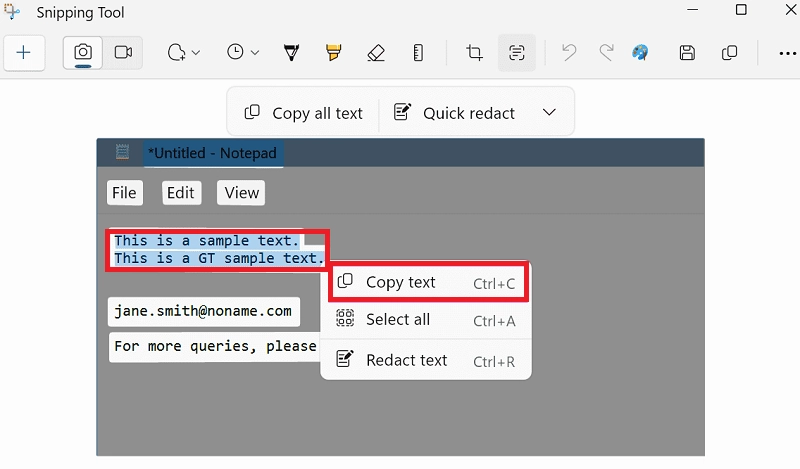
Task: Select the yellow Highlighter tool
Action: coord(333,53)
